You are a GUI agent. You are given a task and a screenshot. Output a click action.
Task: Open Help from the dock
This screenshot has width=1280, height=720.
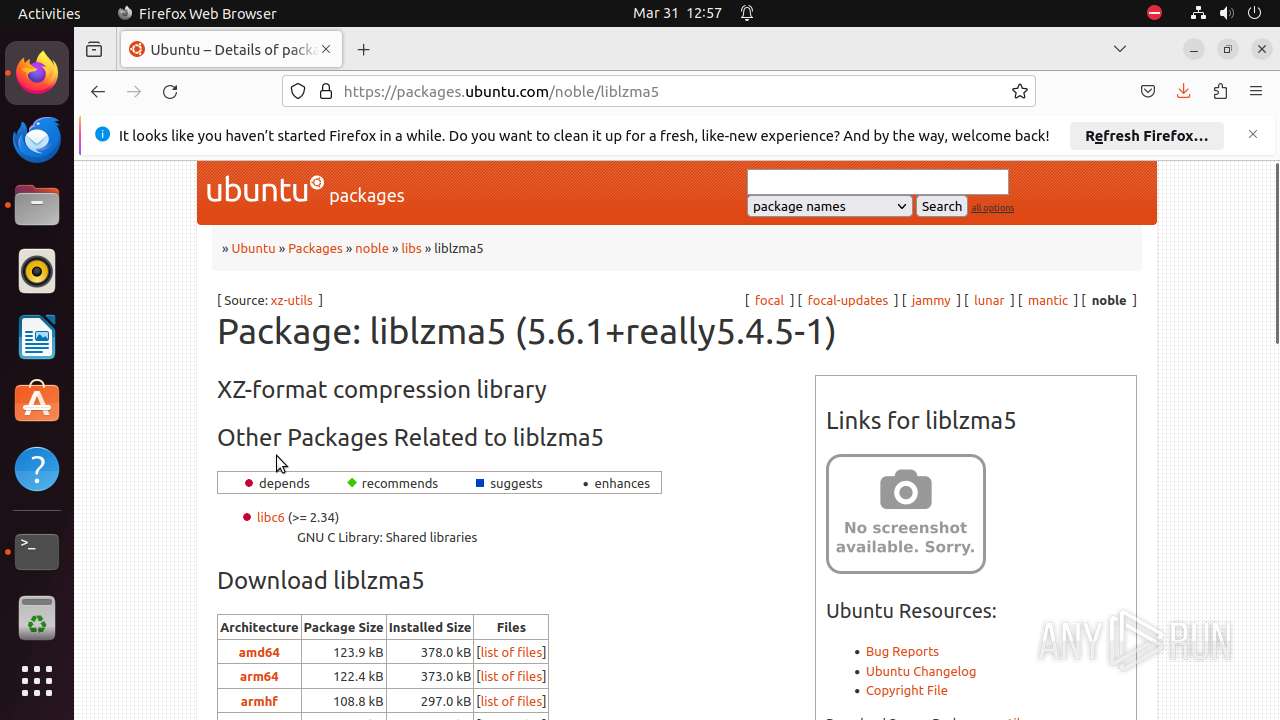pyautogui.click(x=37, y=469)
